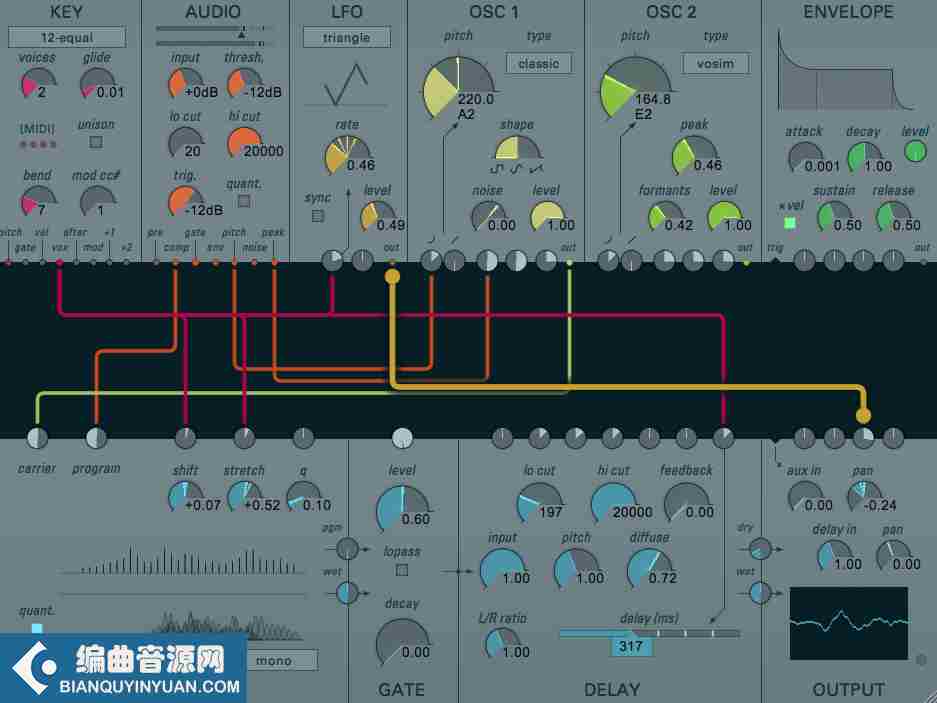Click the carrier input dial
This screenshot has width=937, height=703.
[37, 438]
